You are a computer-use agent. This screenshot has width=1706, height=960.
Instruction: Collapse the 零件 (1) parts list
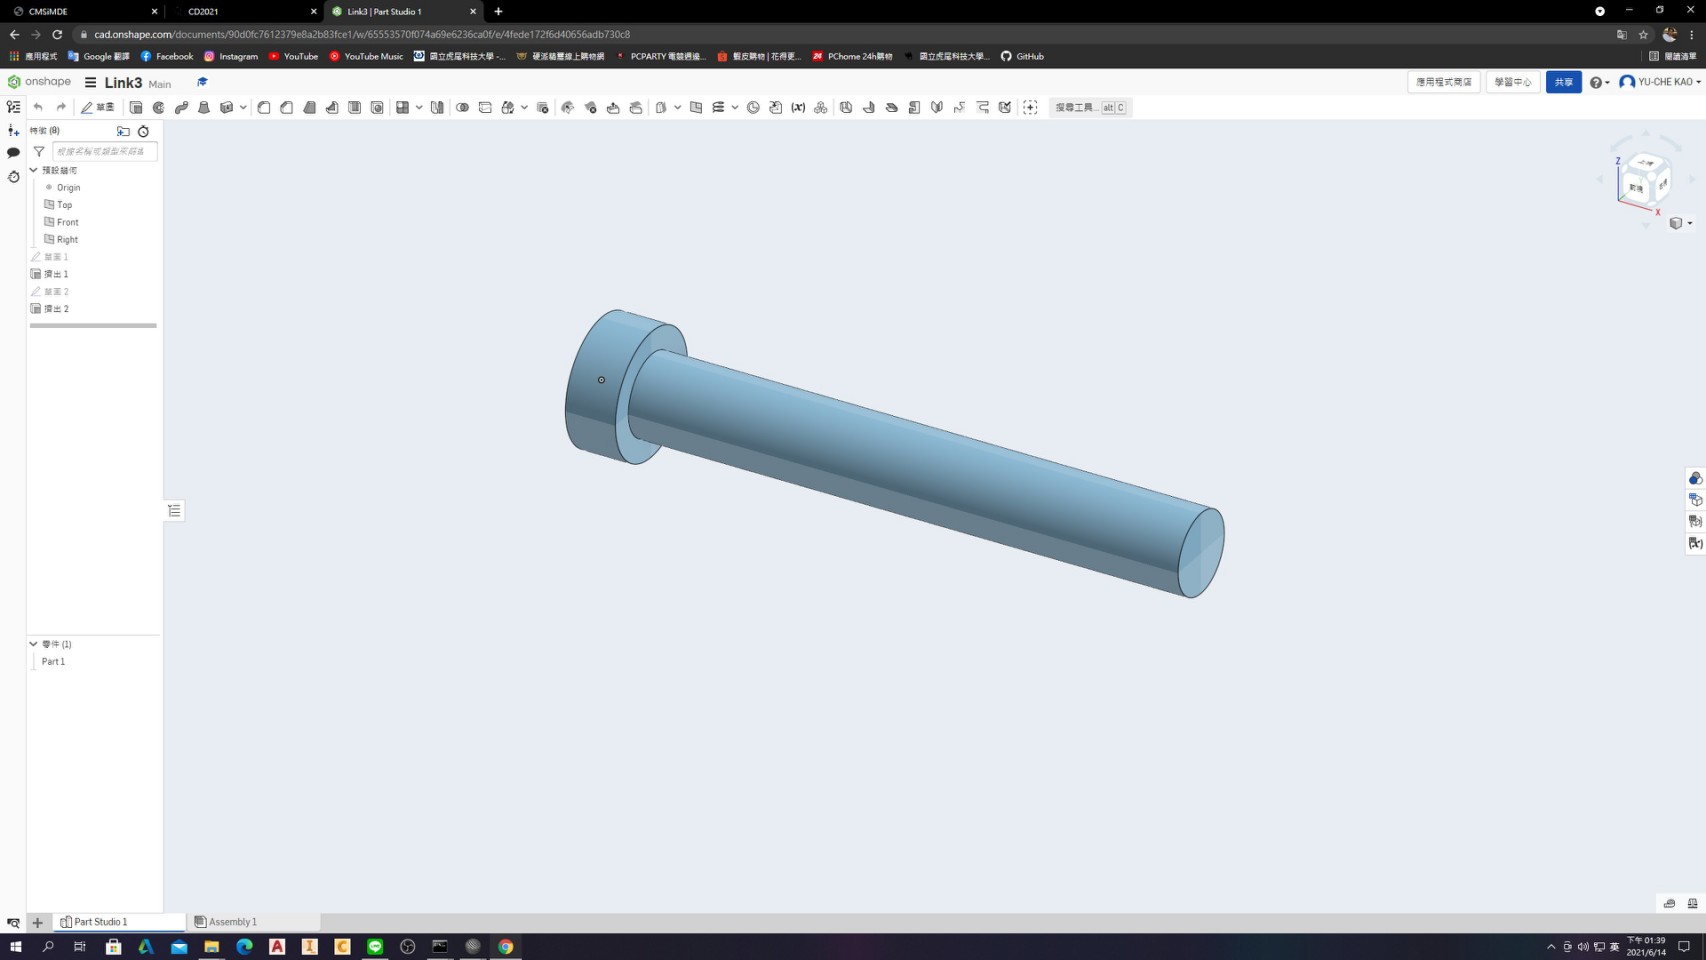point(33,644)
